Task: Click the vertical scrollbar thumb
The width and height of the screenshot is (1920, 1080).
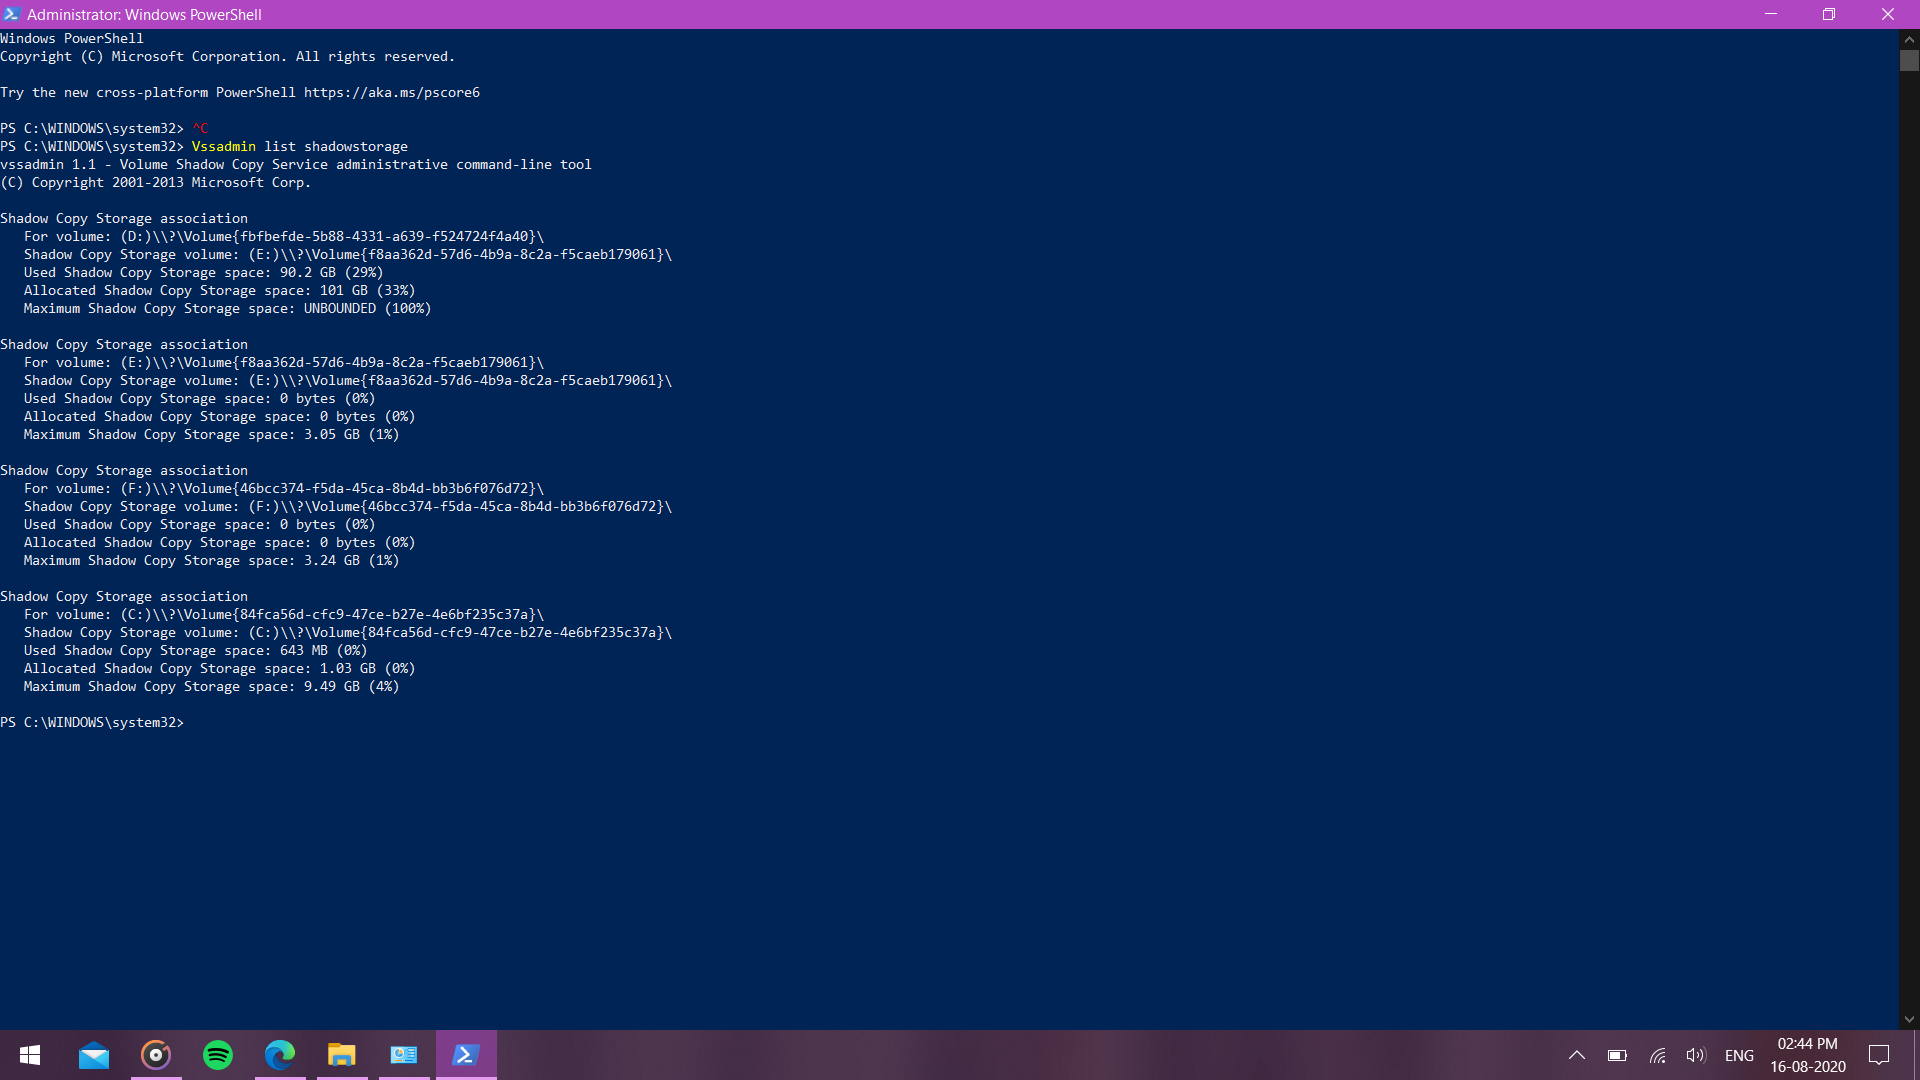Action: click(1909, 60)
